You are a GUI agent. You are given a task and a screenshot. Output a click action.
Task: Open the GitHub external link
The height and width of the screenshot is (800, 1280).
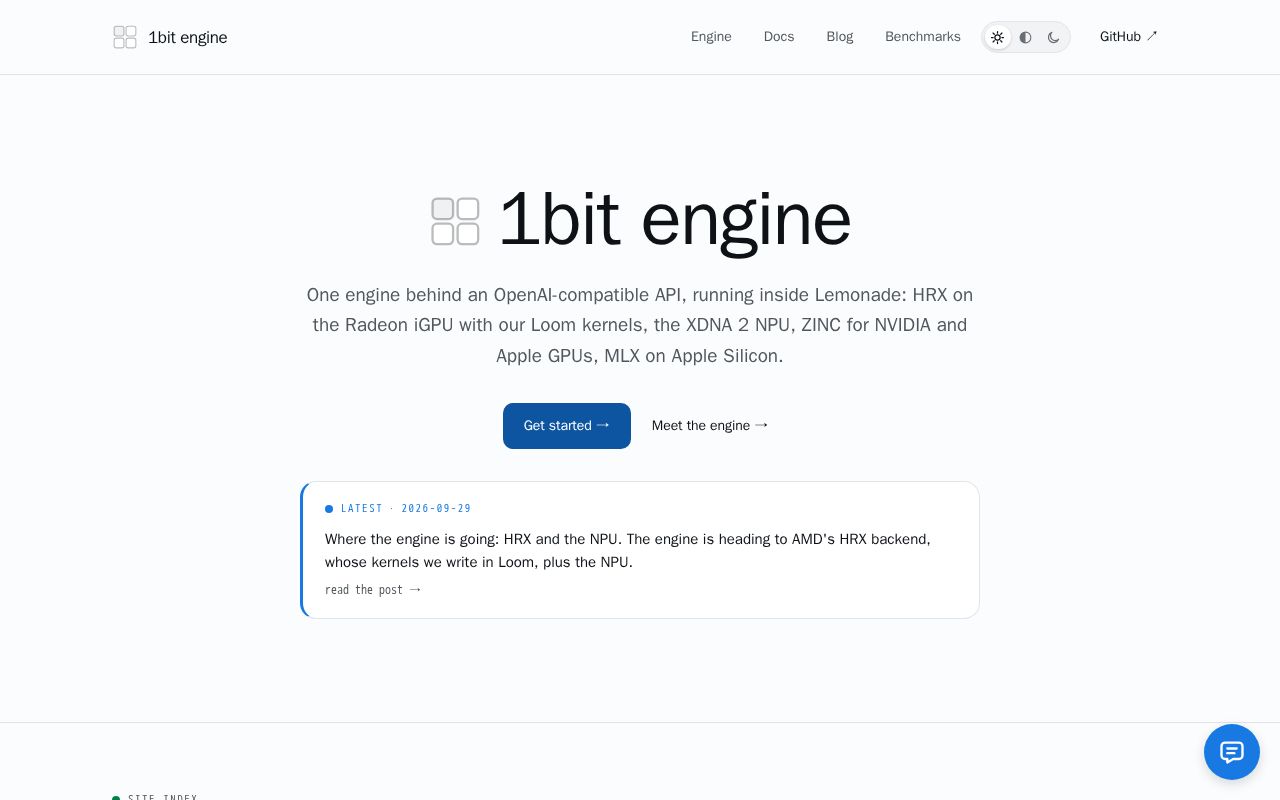click(x=1129, y=37)
